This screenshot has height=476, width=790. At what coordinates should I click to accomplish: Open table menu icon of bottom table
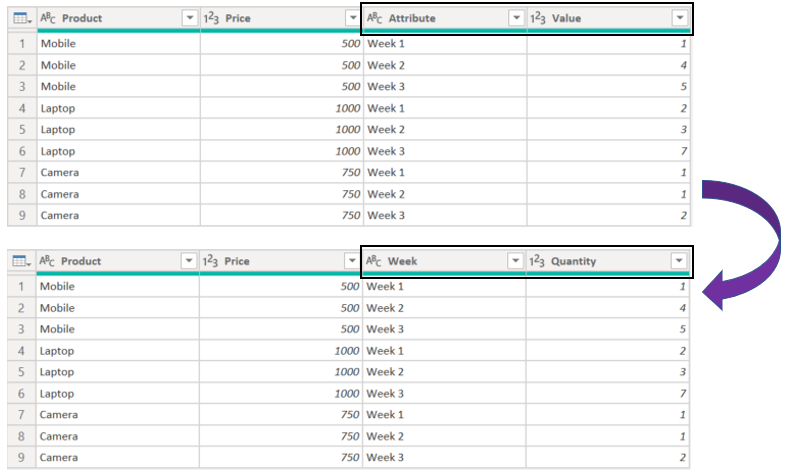pos(21,261)
